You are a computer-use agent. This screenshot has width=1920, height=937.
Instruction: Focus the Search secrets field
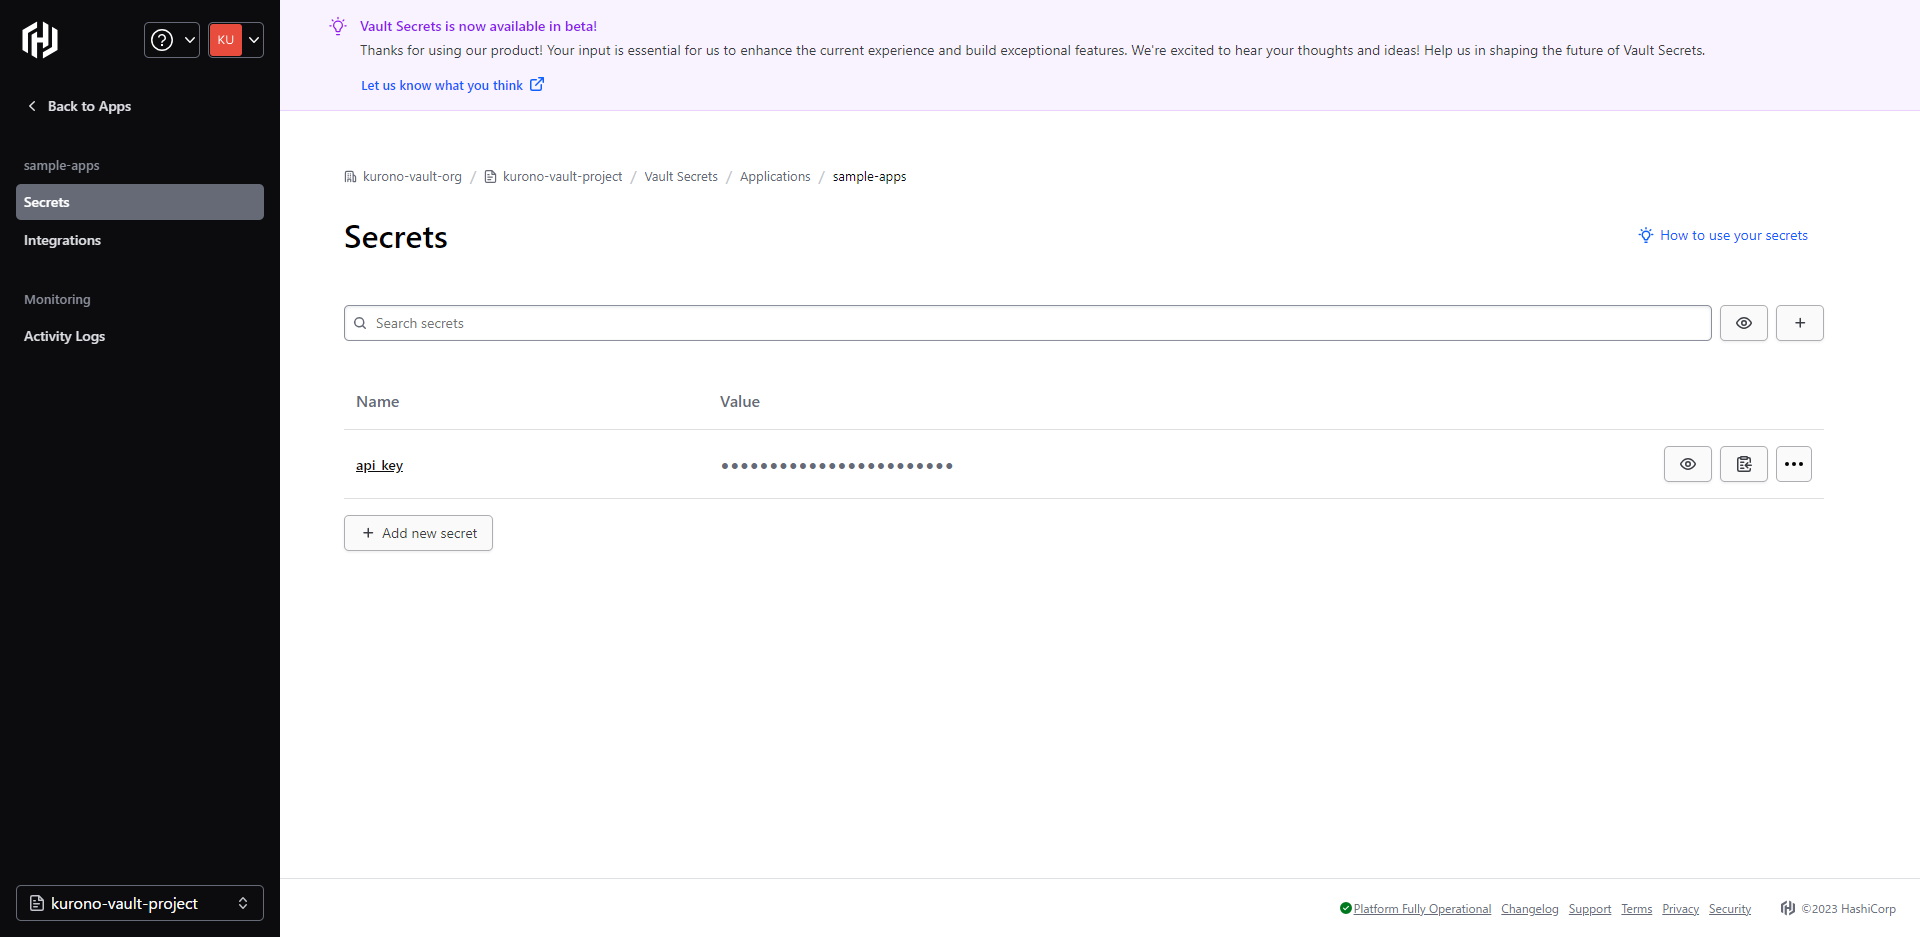(1028, 323)
